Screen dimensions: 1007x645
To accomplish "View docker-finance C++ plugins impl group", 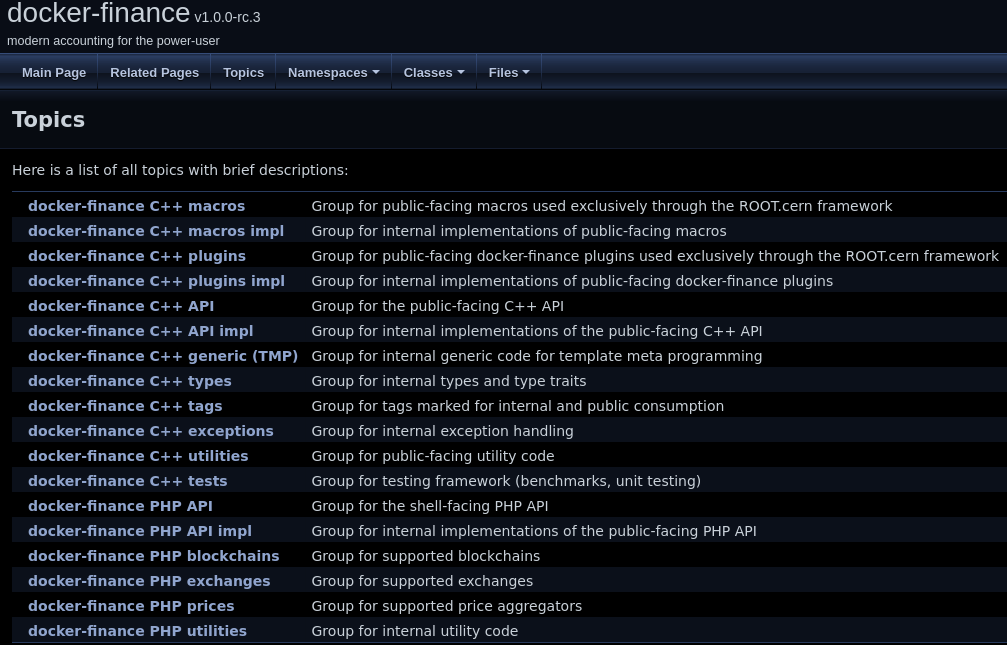I will (x=156, y=281).
